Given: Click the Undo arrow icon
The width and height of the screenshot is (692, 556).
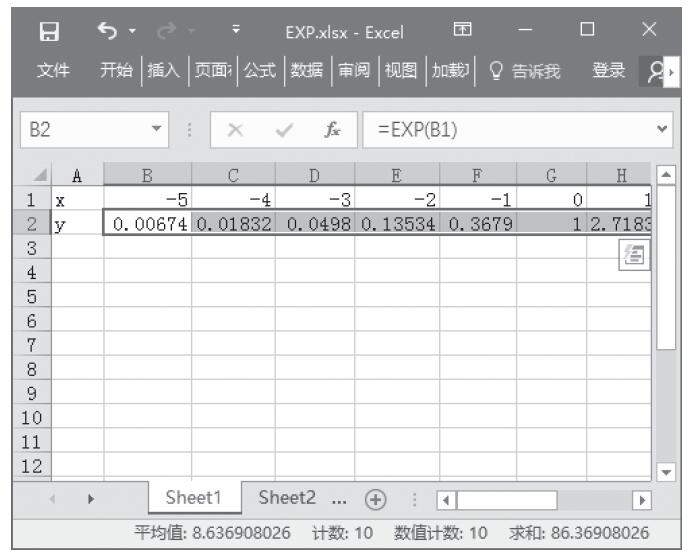Looking at the screenshot, I should click(x=103, y=32).
